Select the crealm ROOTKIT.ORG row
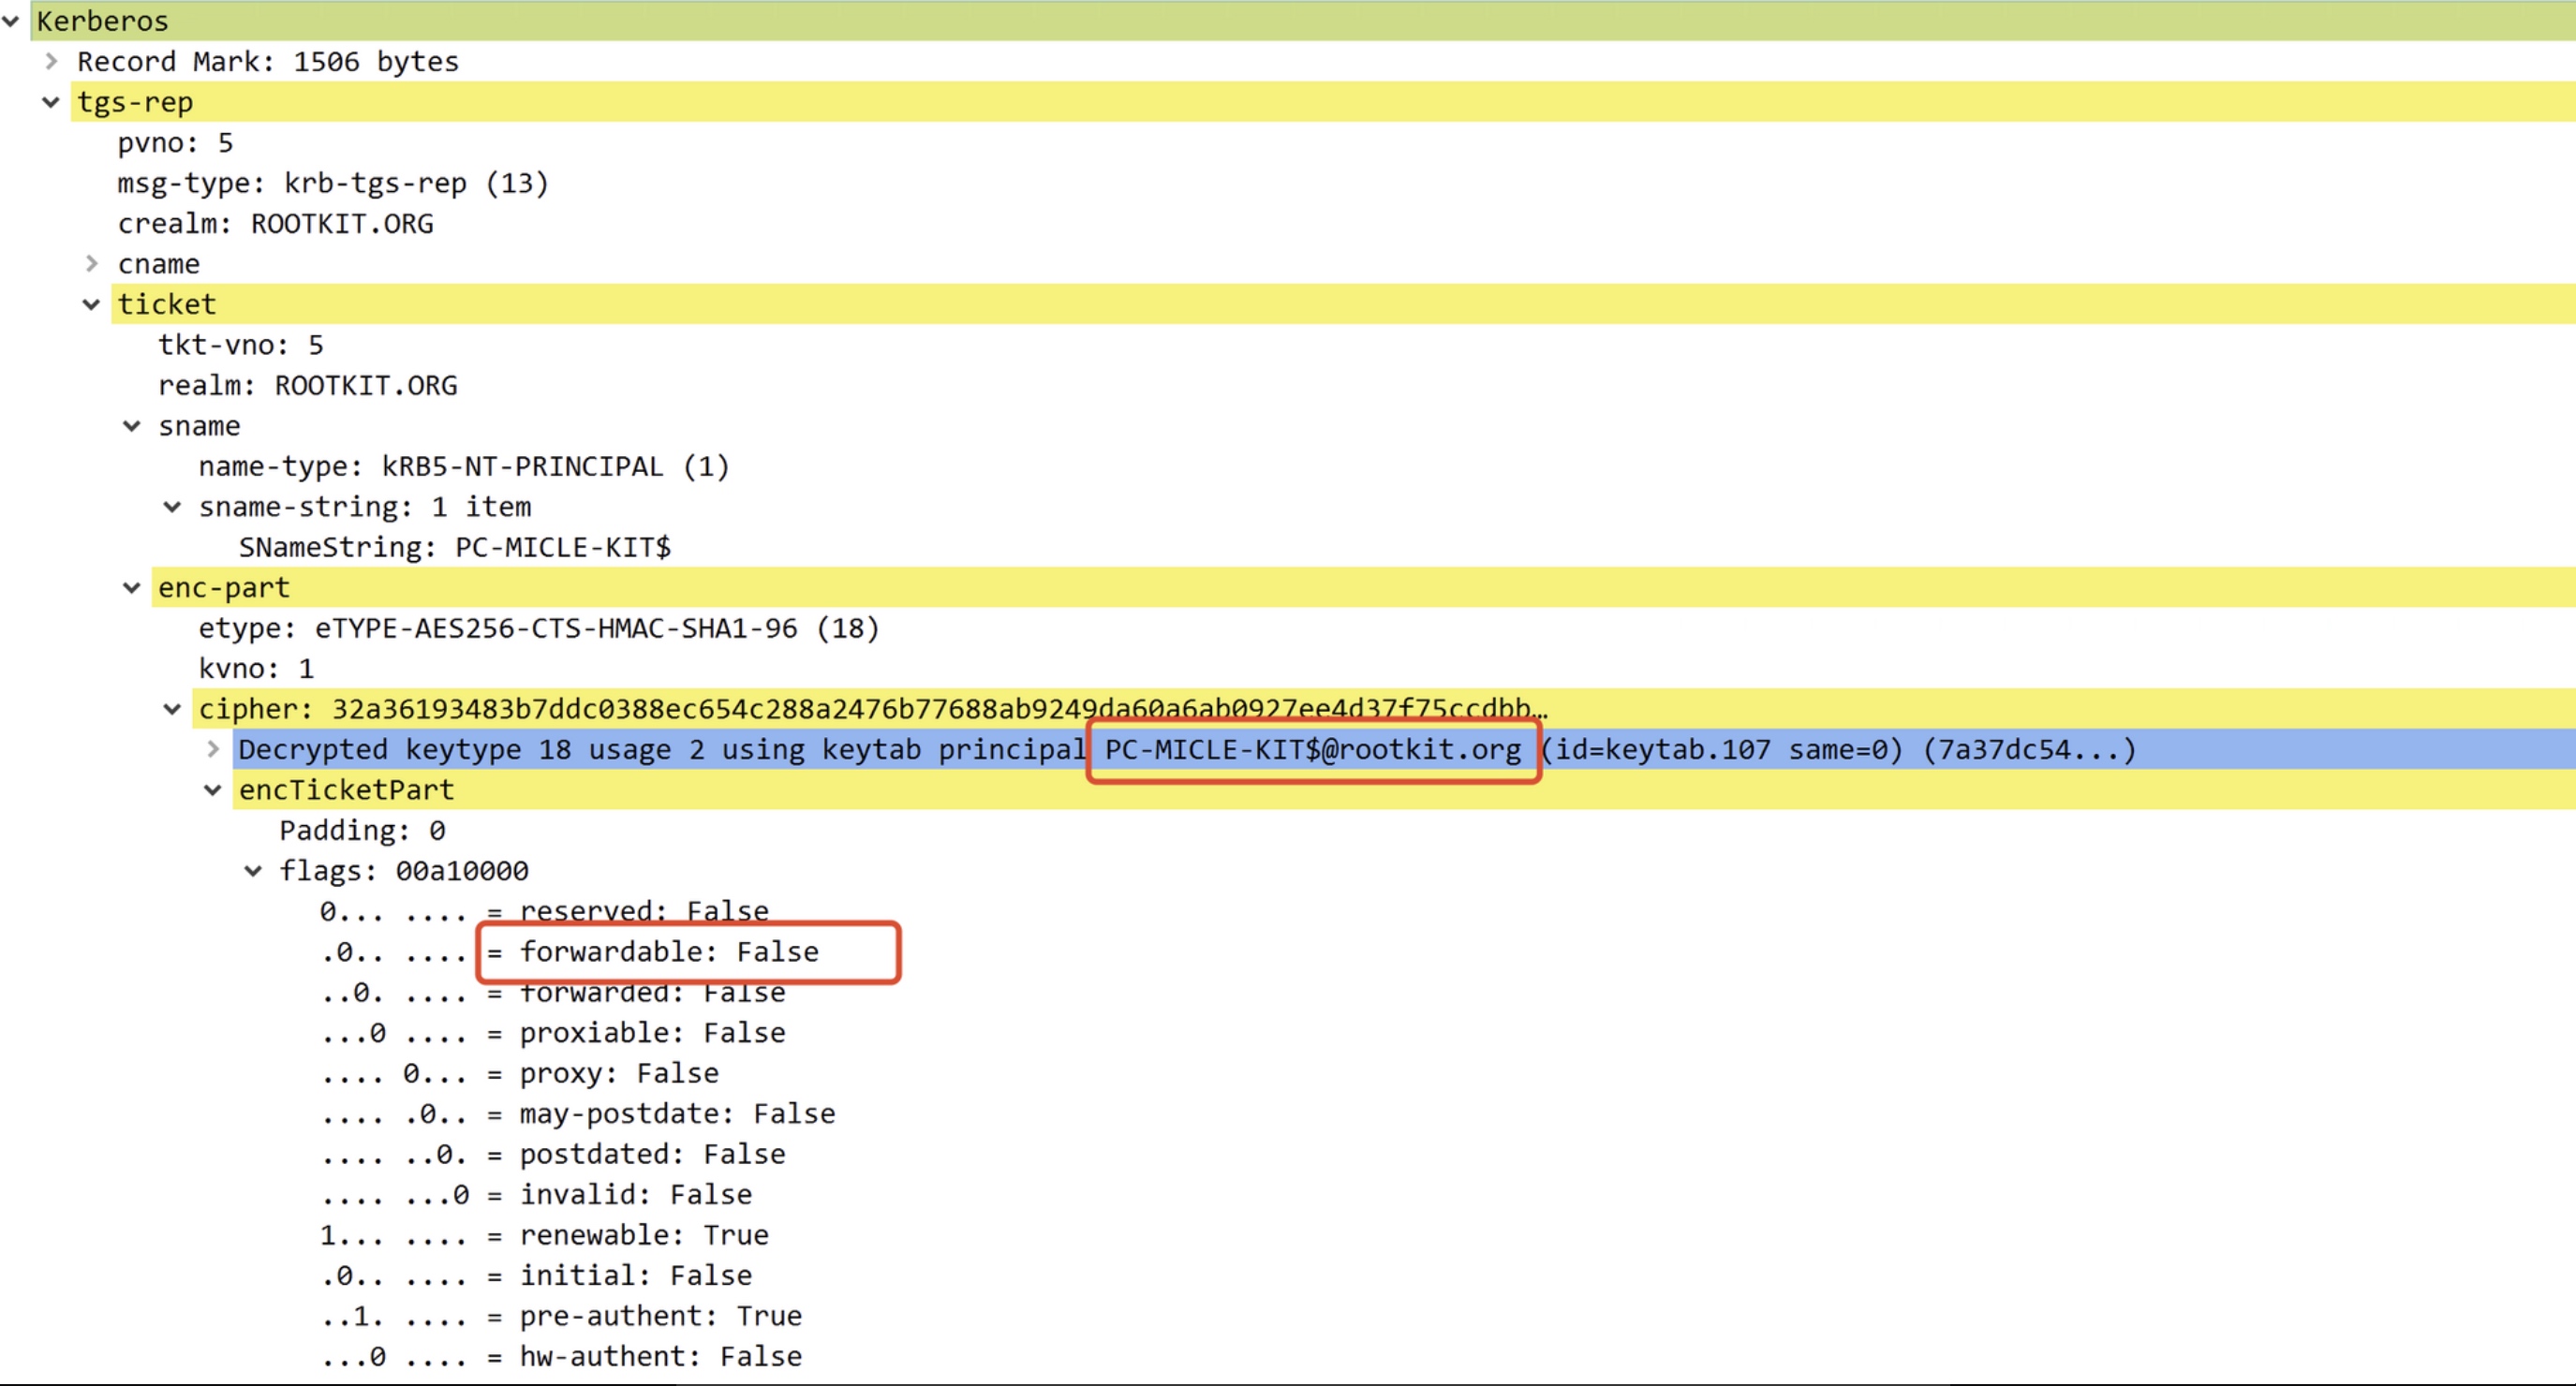 275,223
